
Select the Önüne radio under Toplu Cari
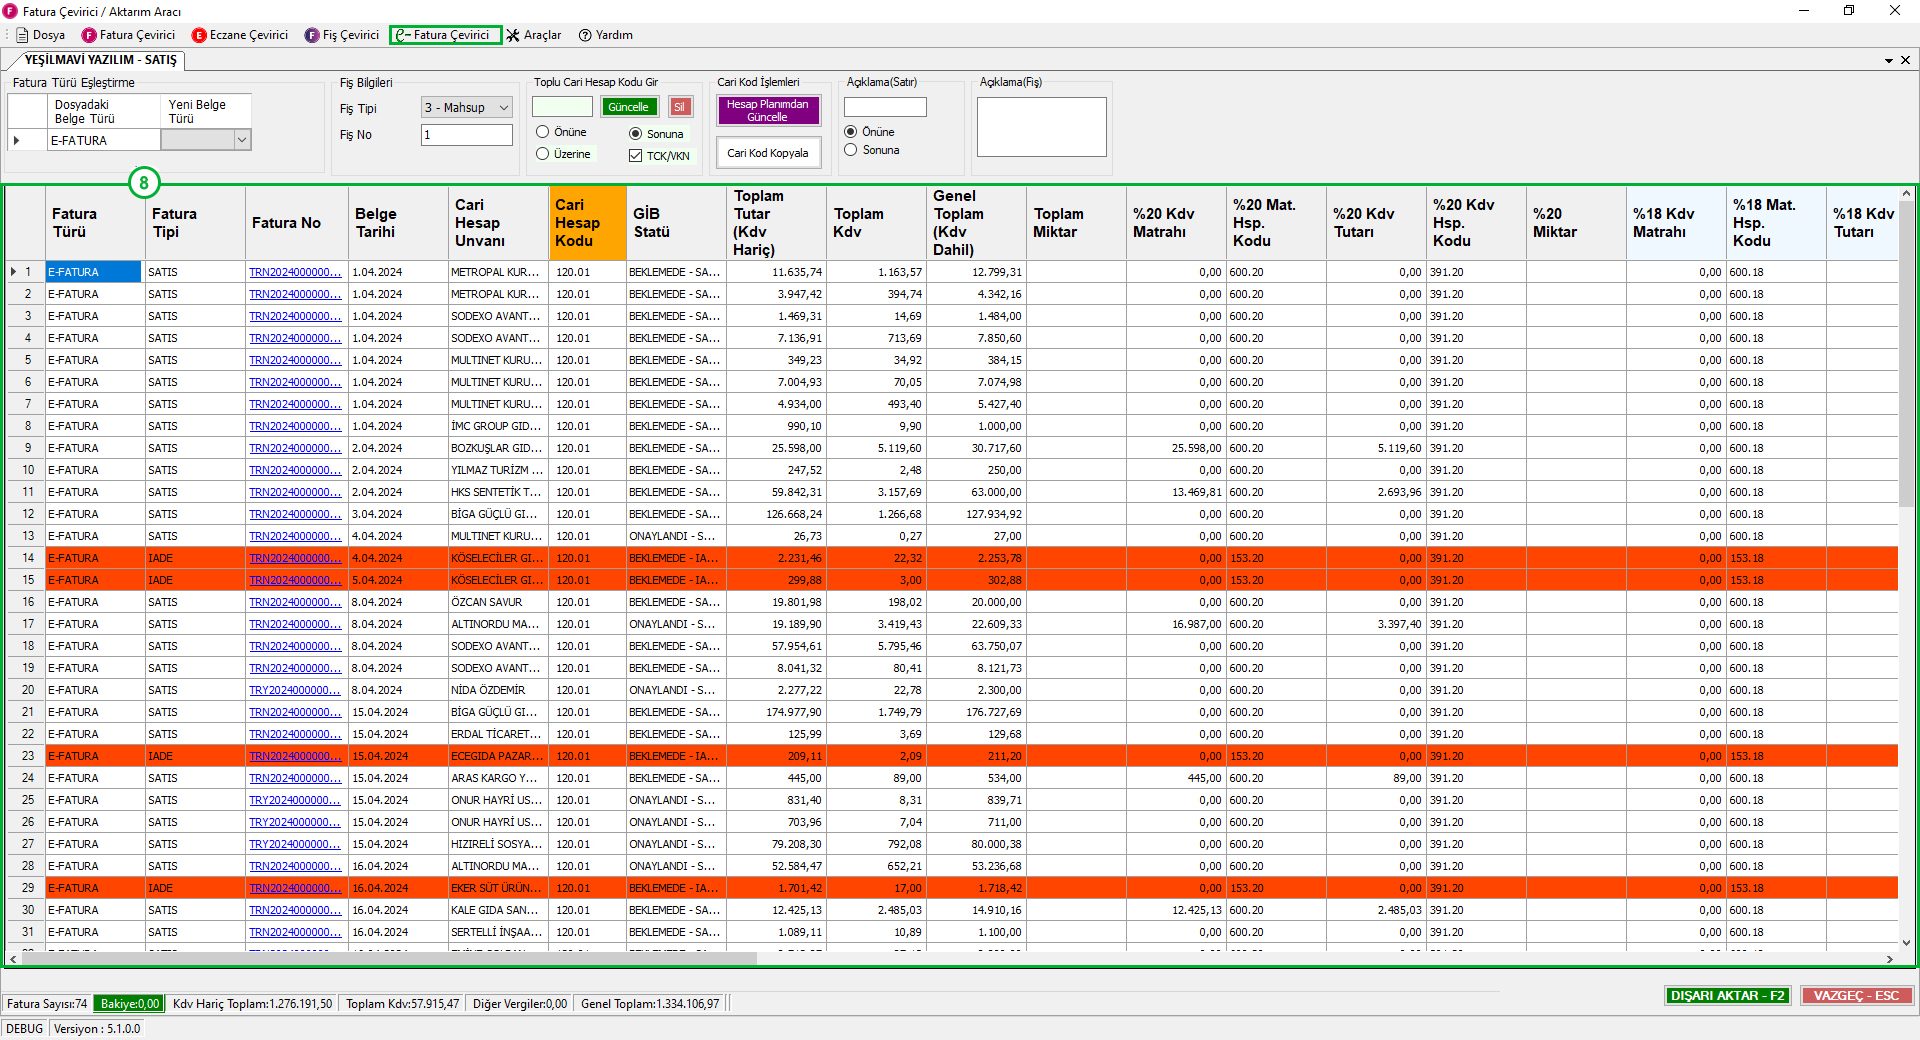(542, 132)
